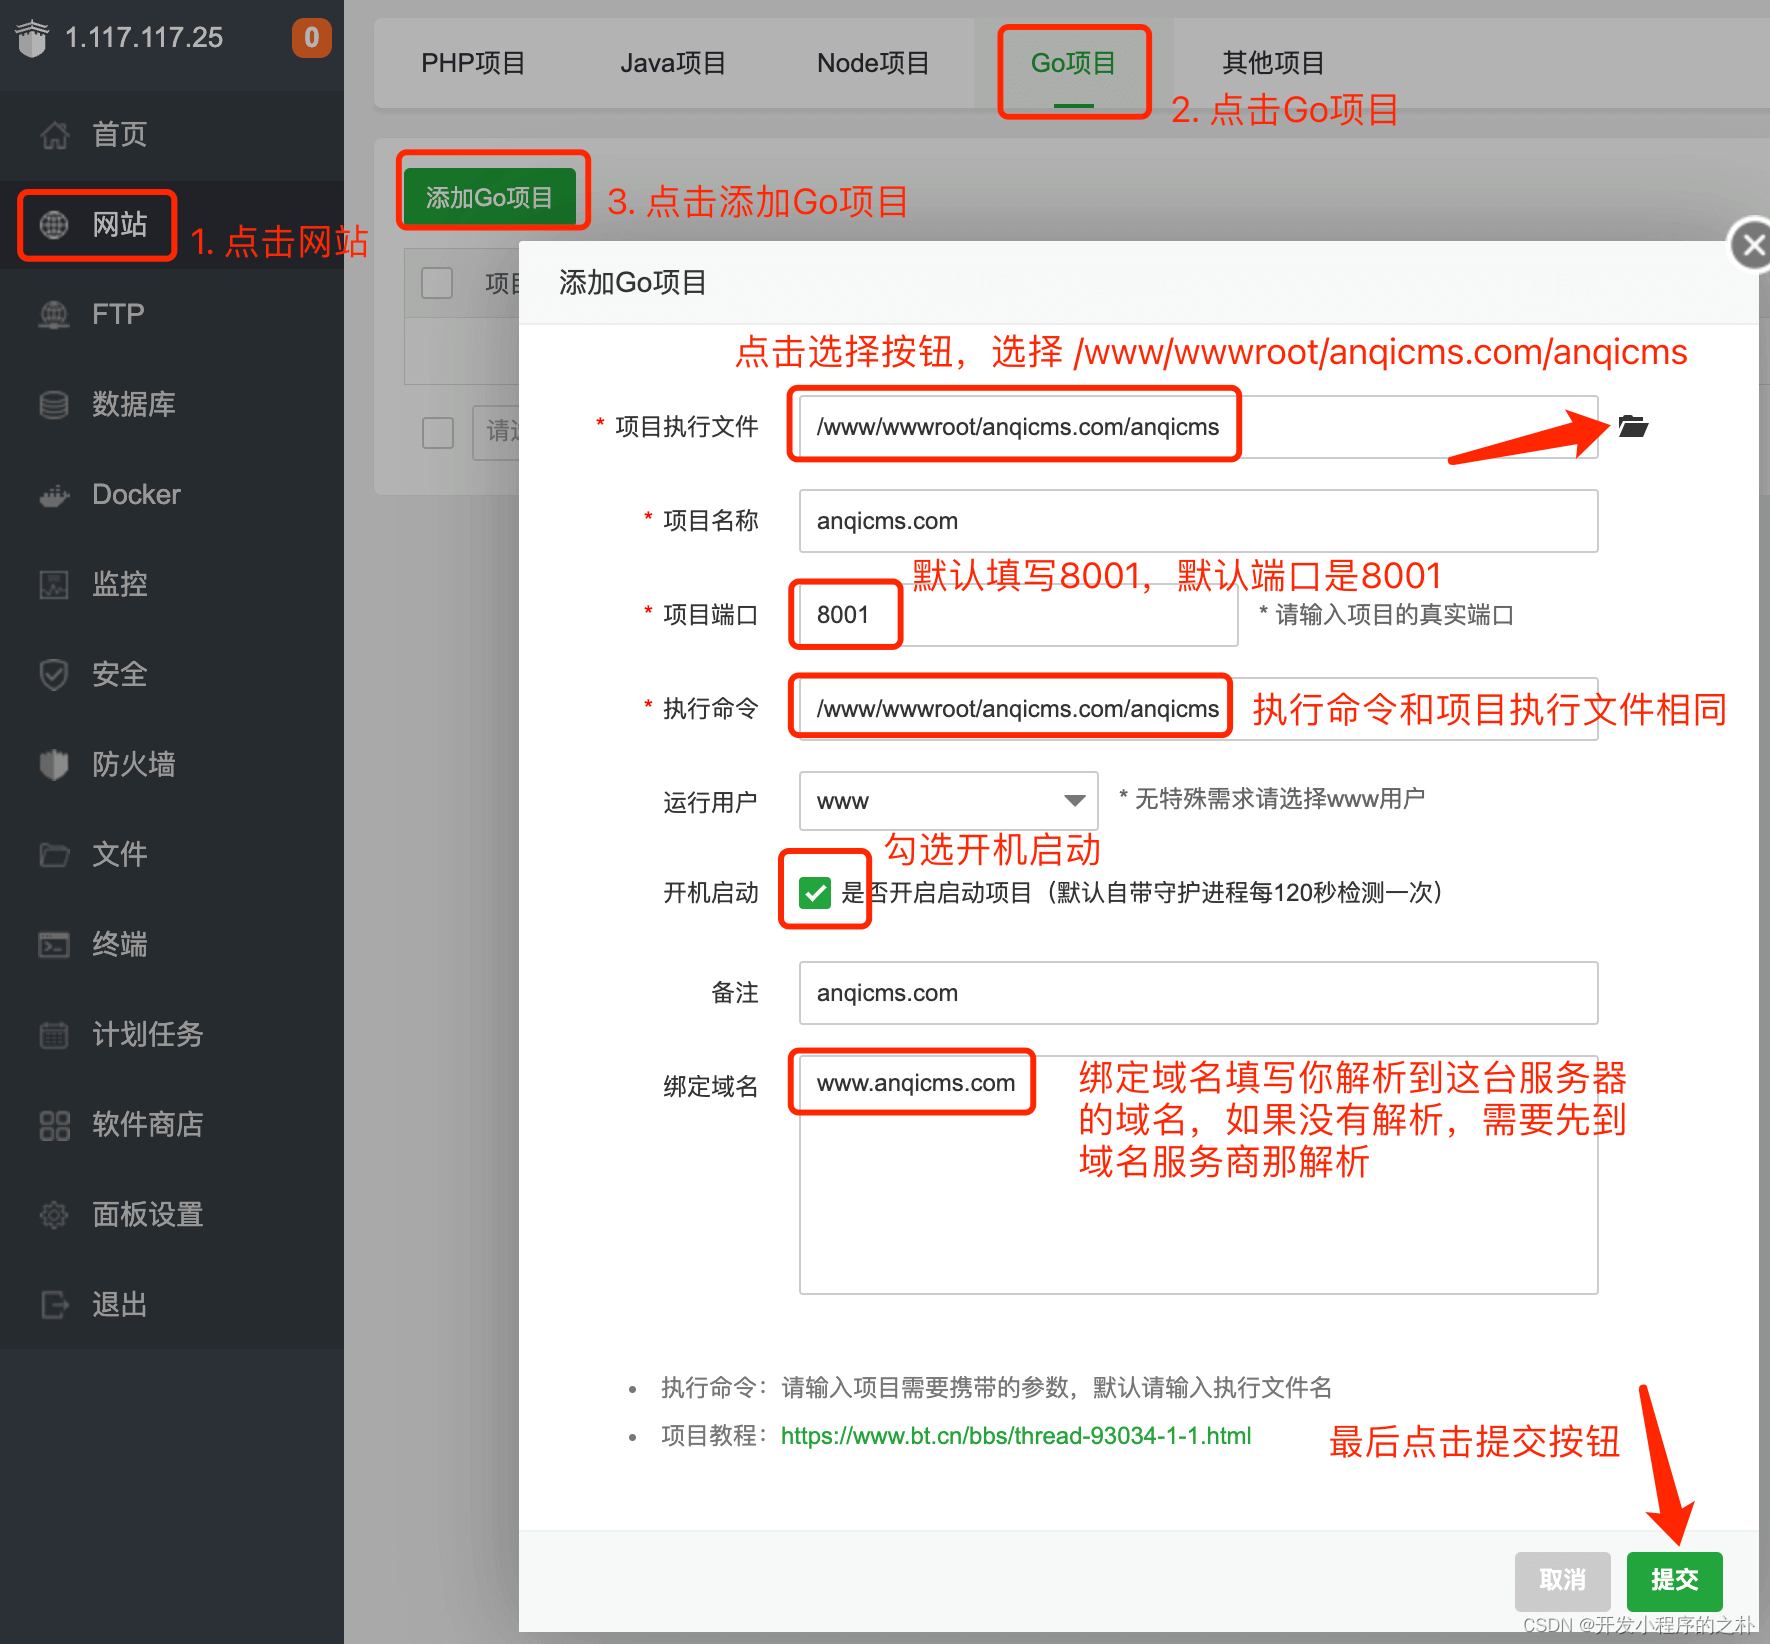
Task: Browse files via the folder icon next to 项目执行文件
Action: coord(1632,426)
